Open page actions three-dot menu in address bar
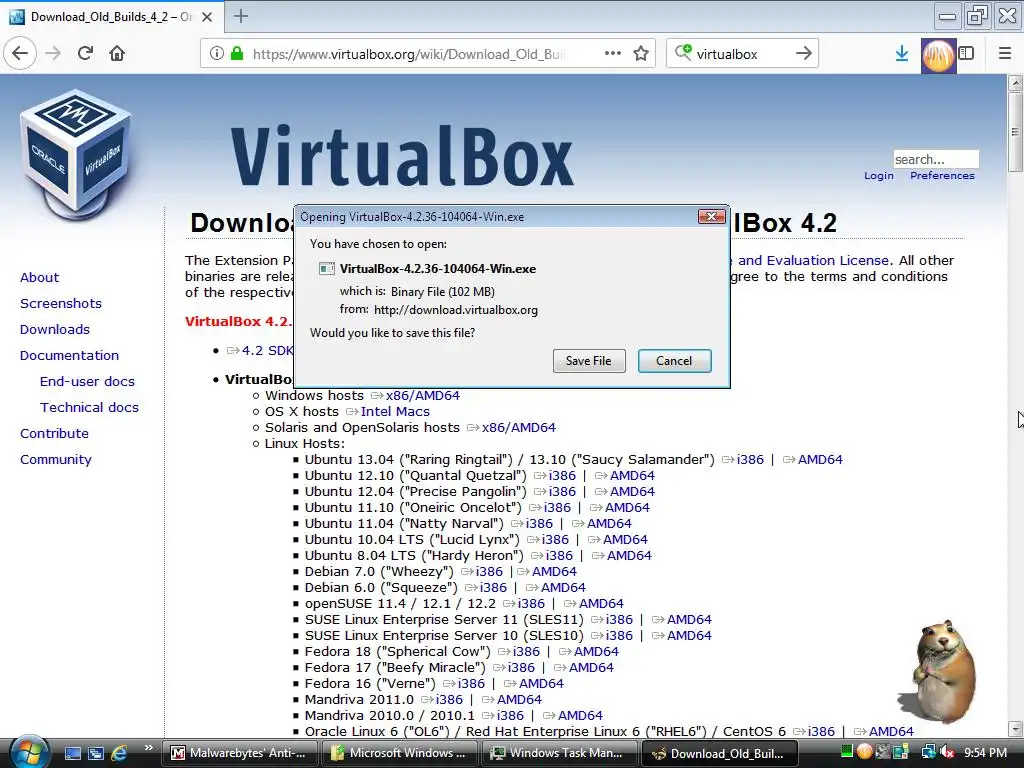 [x=613, y=53]
